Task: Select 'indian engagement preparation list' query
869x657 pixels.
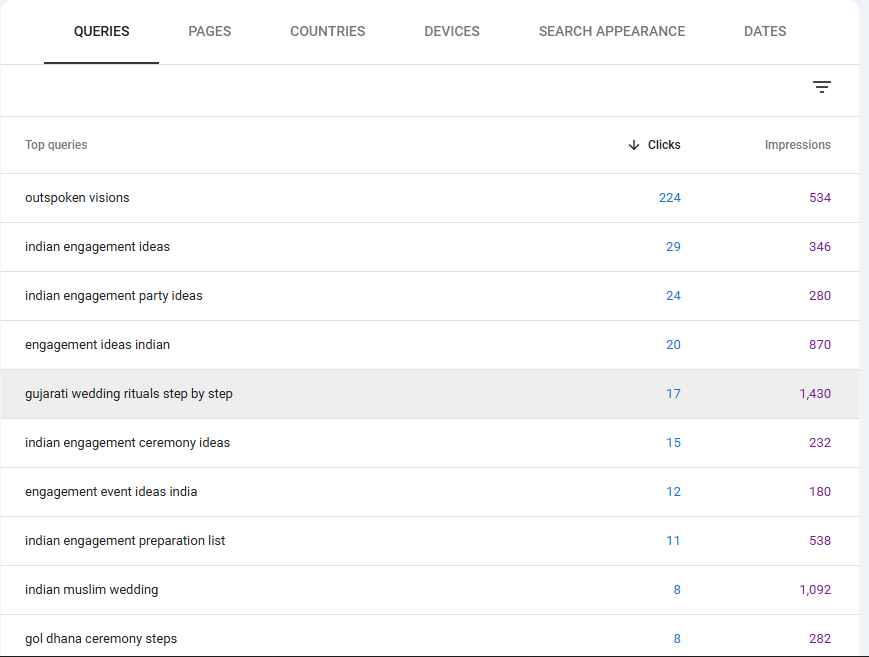Action: pyautogui.click(x=125, y=541)
